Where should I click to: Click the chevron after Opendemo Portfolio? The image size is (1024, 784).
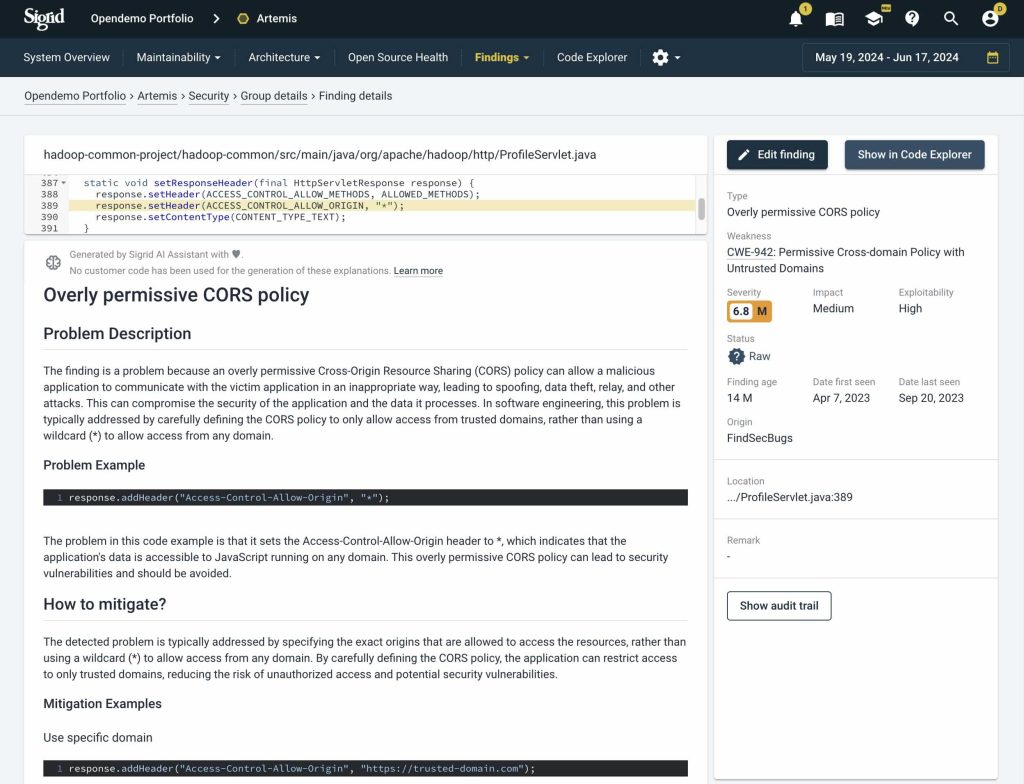(x=216, y=18)
